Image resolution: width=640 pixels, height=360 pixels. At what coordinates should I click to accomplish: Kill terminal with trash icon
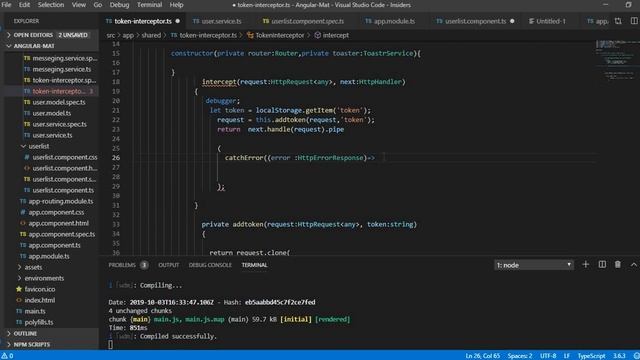point(618,265)
